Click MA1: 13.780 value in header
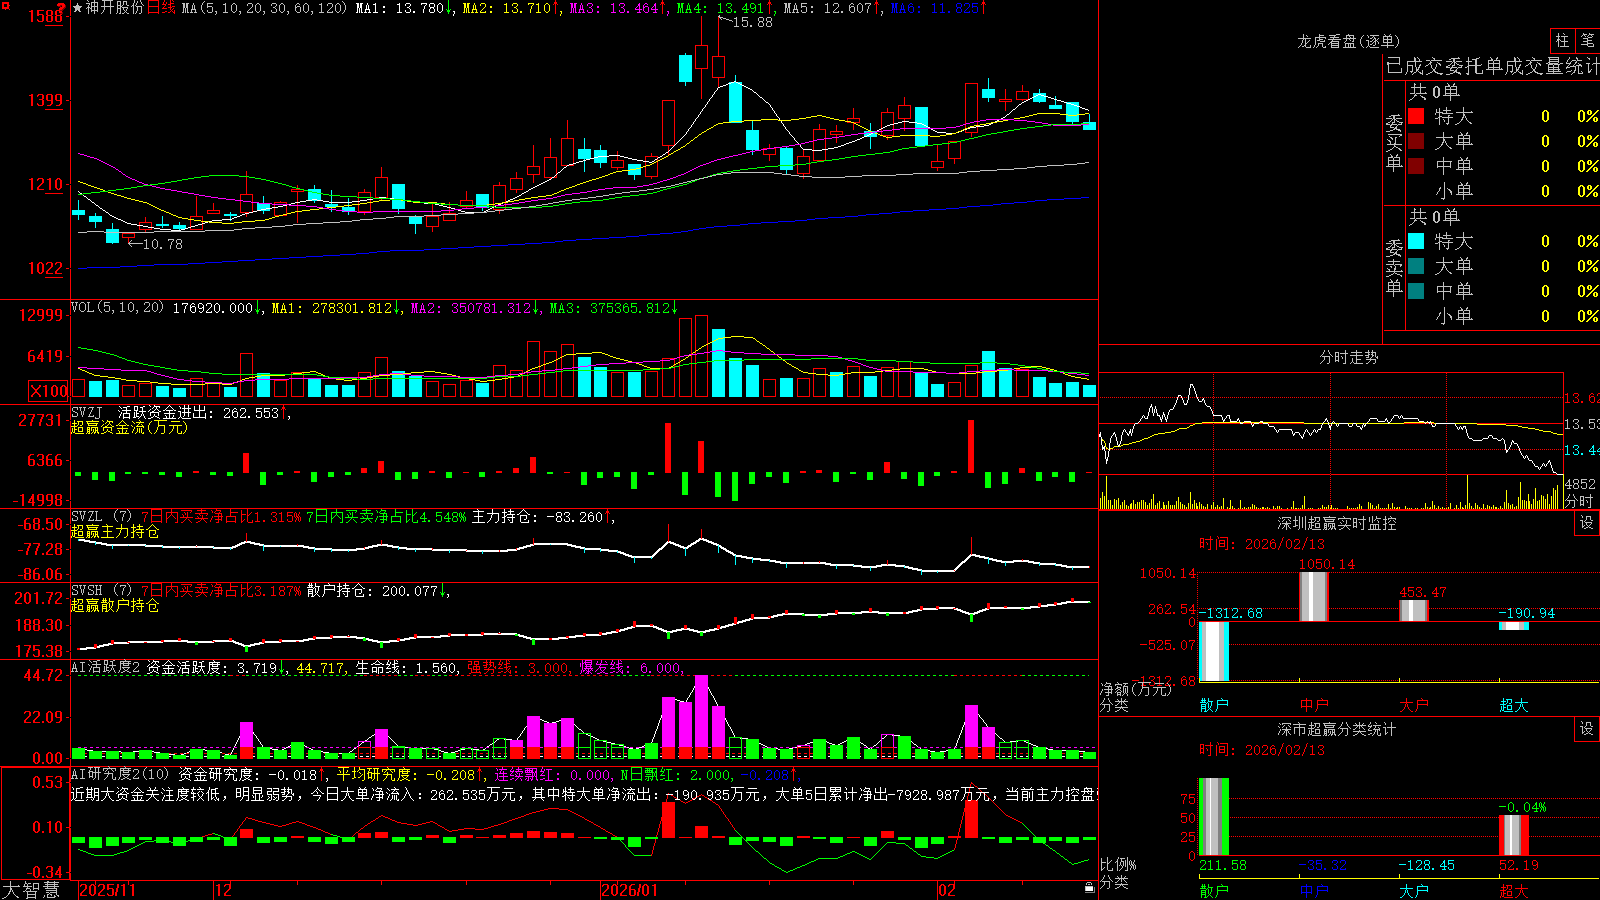1600x900 pixels. [405, 8]
